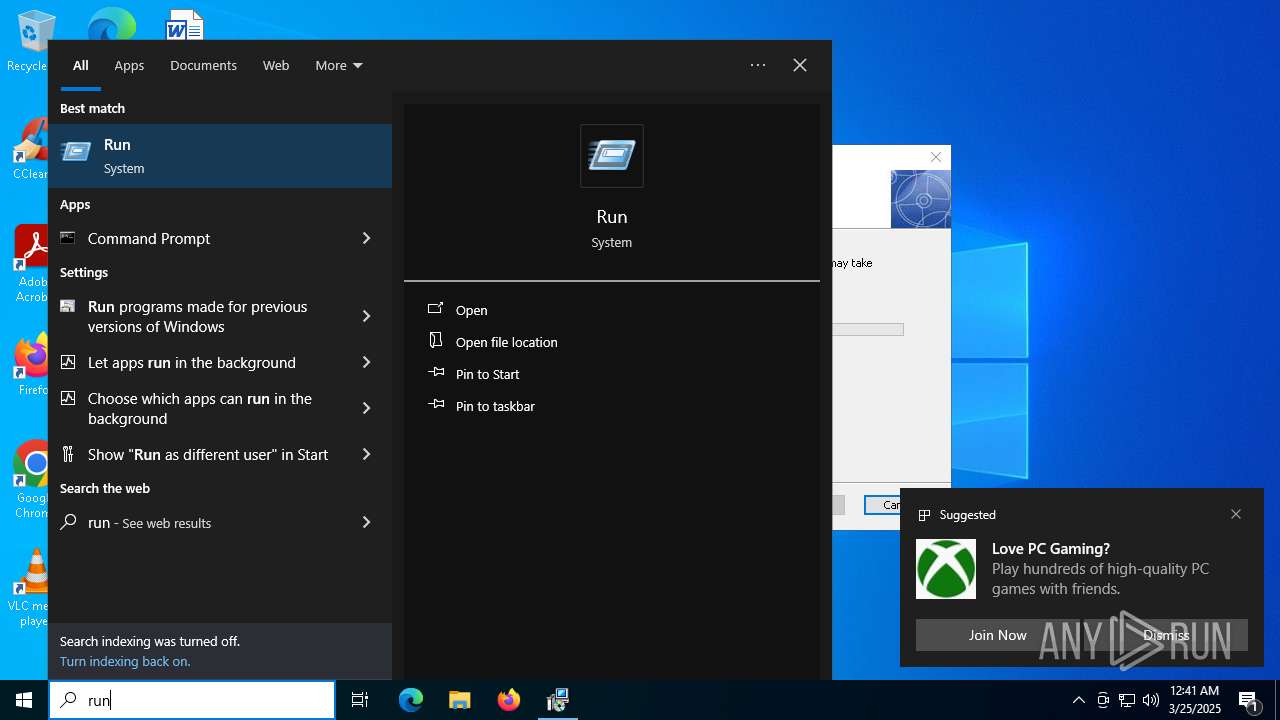Click the large Run app icon in preview

[612, 156]
